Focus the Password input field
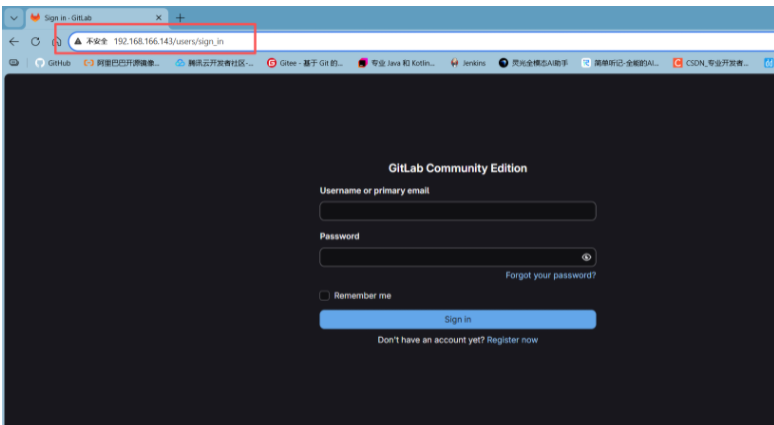This screenshot has width=774, height=425. click(458, 257)
